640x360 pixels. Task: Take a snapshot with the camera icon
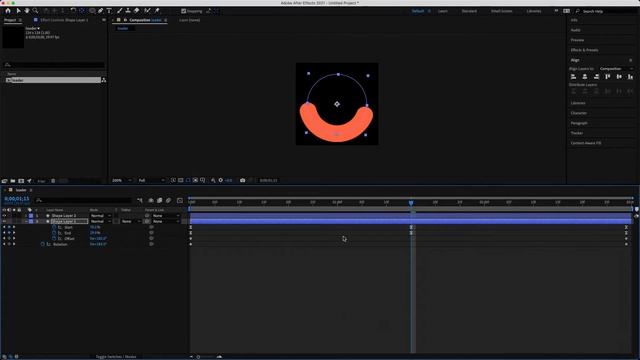coord(242,180)
